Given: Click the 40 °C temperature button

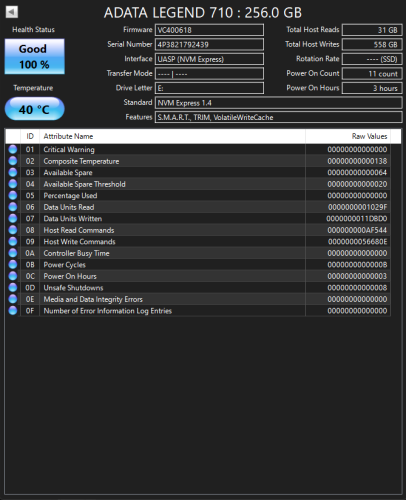Looking at the screenshot, I should (x=35, y=109).
